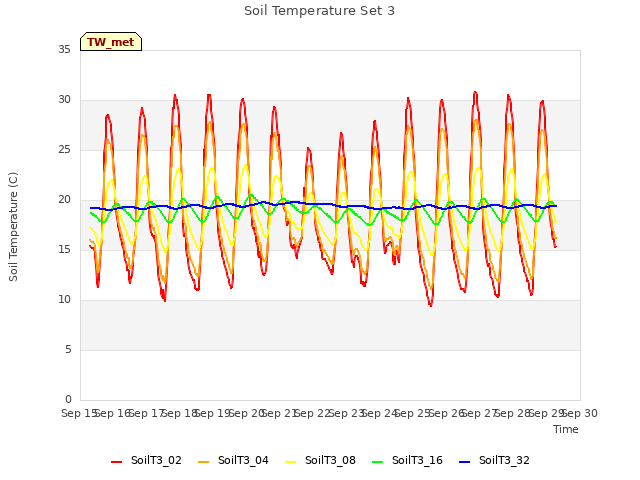Click the Sep 30 x-axis tick label
The width and height of the screenshot is (640, 480).
point(580,413)
